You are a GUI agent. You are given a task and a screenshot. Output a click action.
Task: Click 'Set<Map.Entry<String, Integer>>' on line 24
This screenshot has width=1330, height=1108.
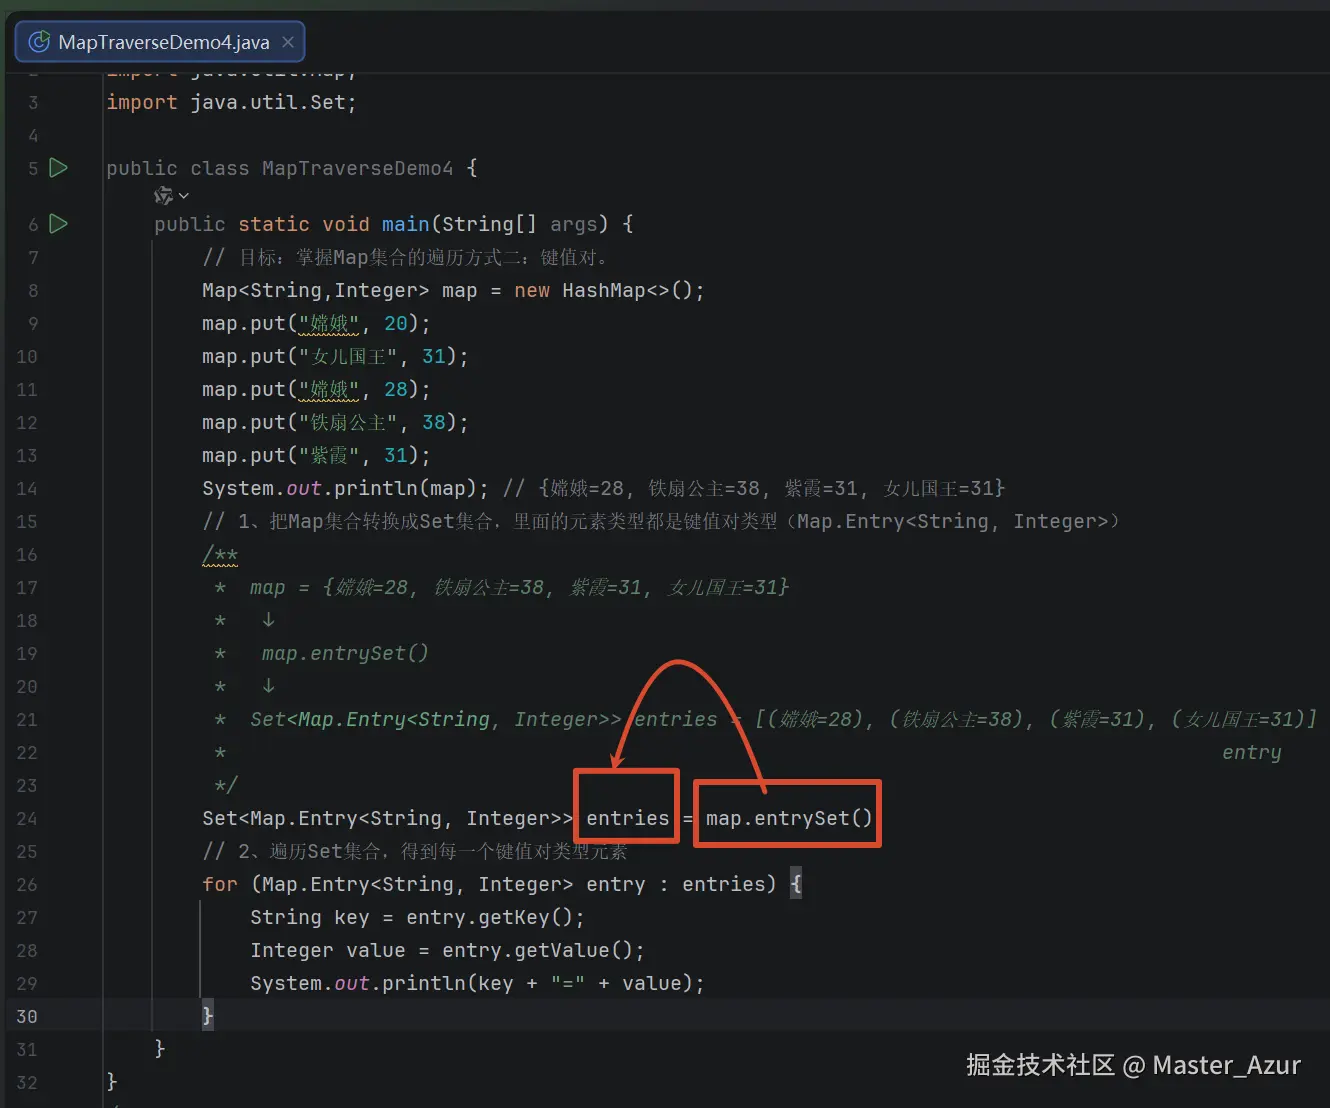(x=388, y=818)
